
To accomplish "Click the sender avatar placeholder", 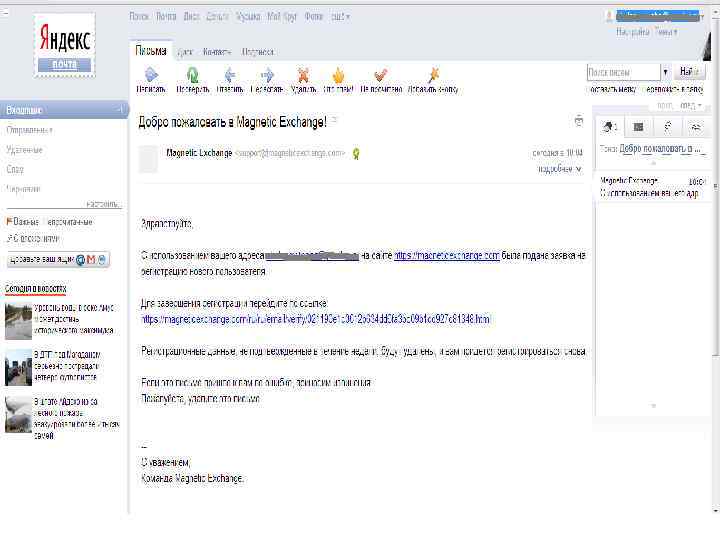I will (148, 158).
